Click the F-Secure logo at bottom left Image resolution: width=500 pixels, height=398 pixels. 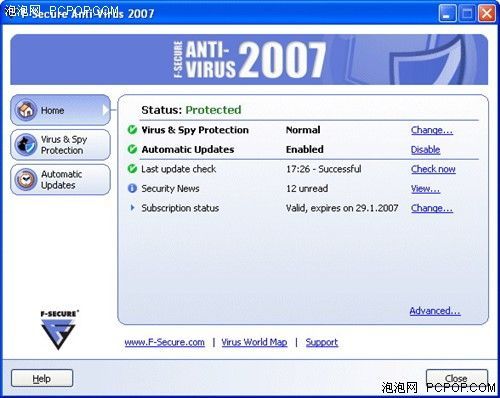[x=59, y=330]
